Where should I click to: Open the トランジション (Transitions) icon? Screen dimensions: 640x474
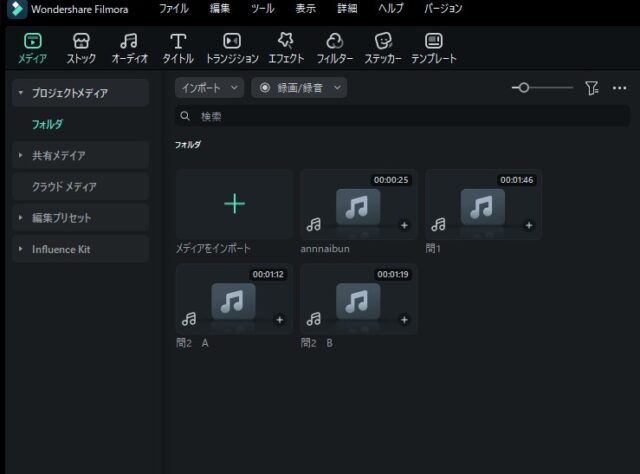231,42
